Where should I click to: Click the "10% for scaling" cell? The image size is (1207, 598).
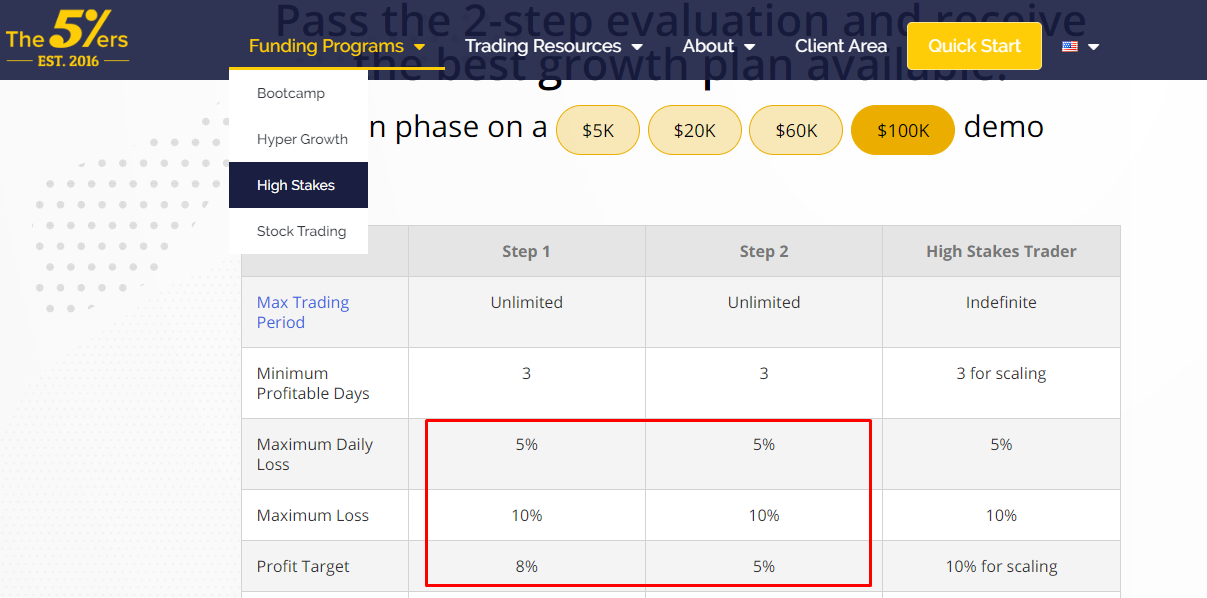(1001, 566)
